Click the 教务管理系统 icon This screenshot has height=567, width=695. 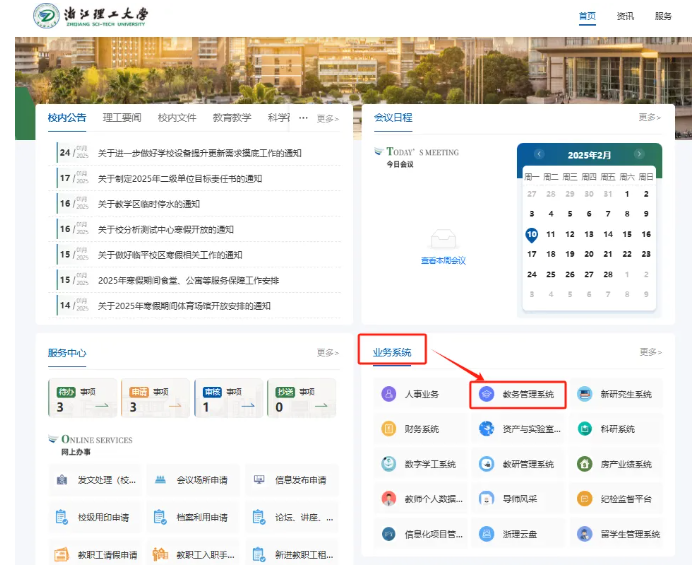point(487,394)
